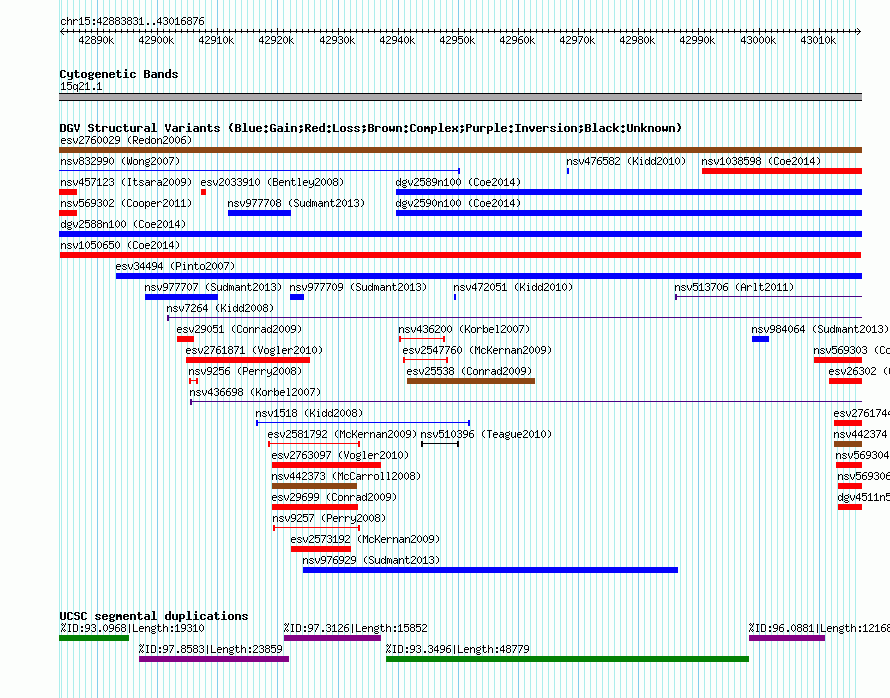The width and height of the screenshot is (890, 698).
Task: Click nsv984064 (Sudmant2013) label
Action: tap(820, 329)
